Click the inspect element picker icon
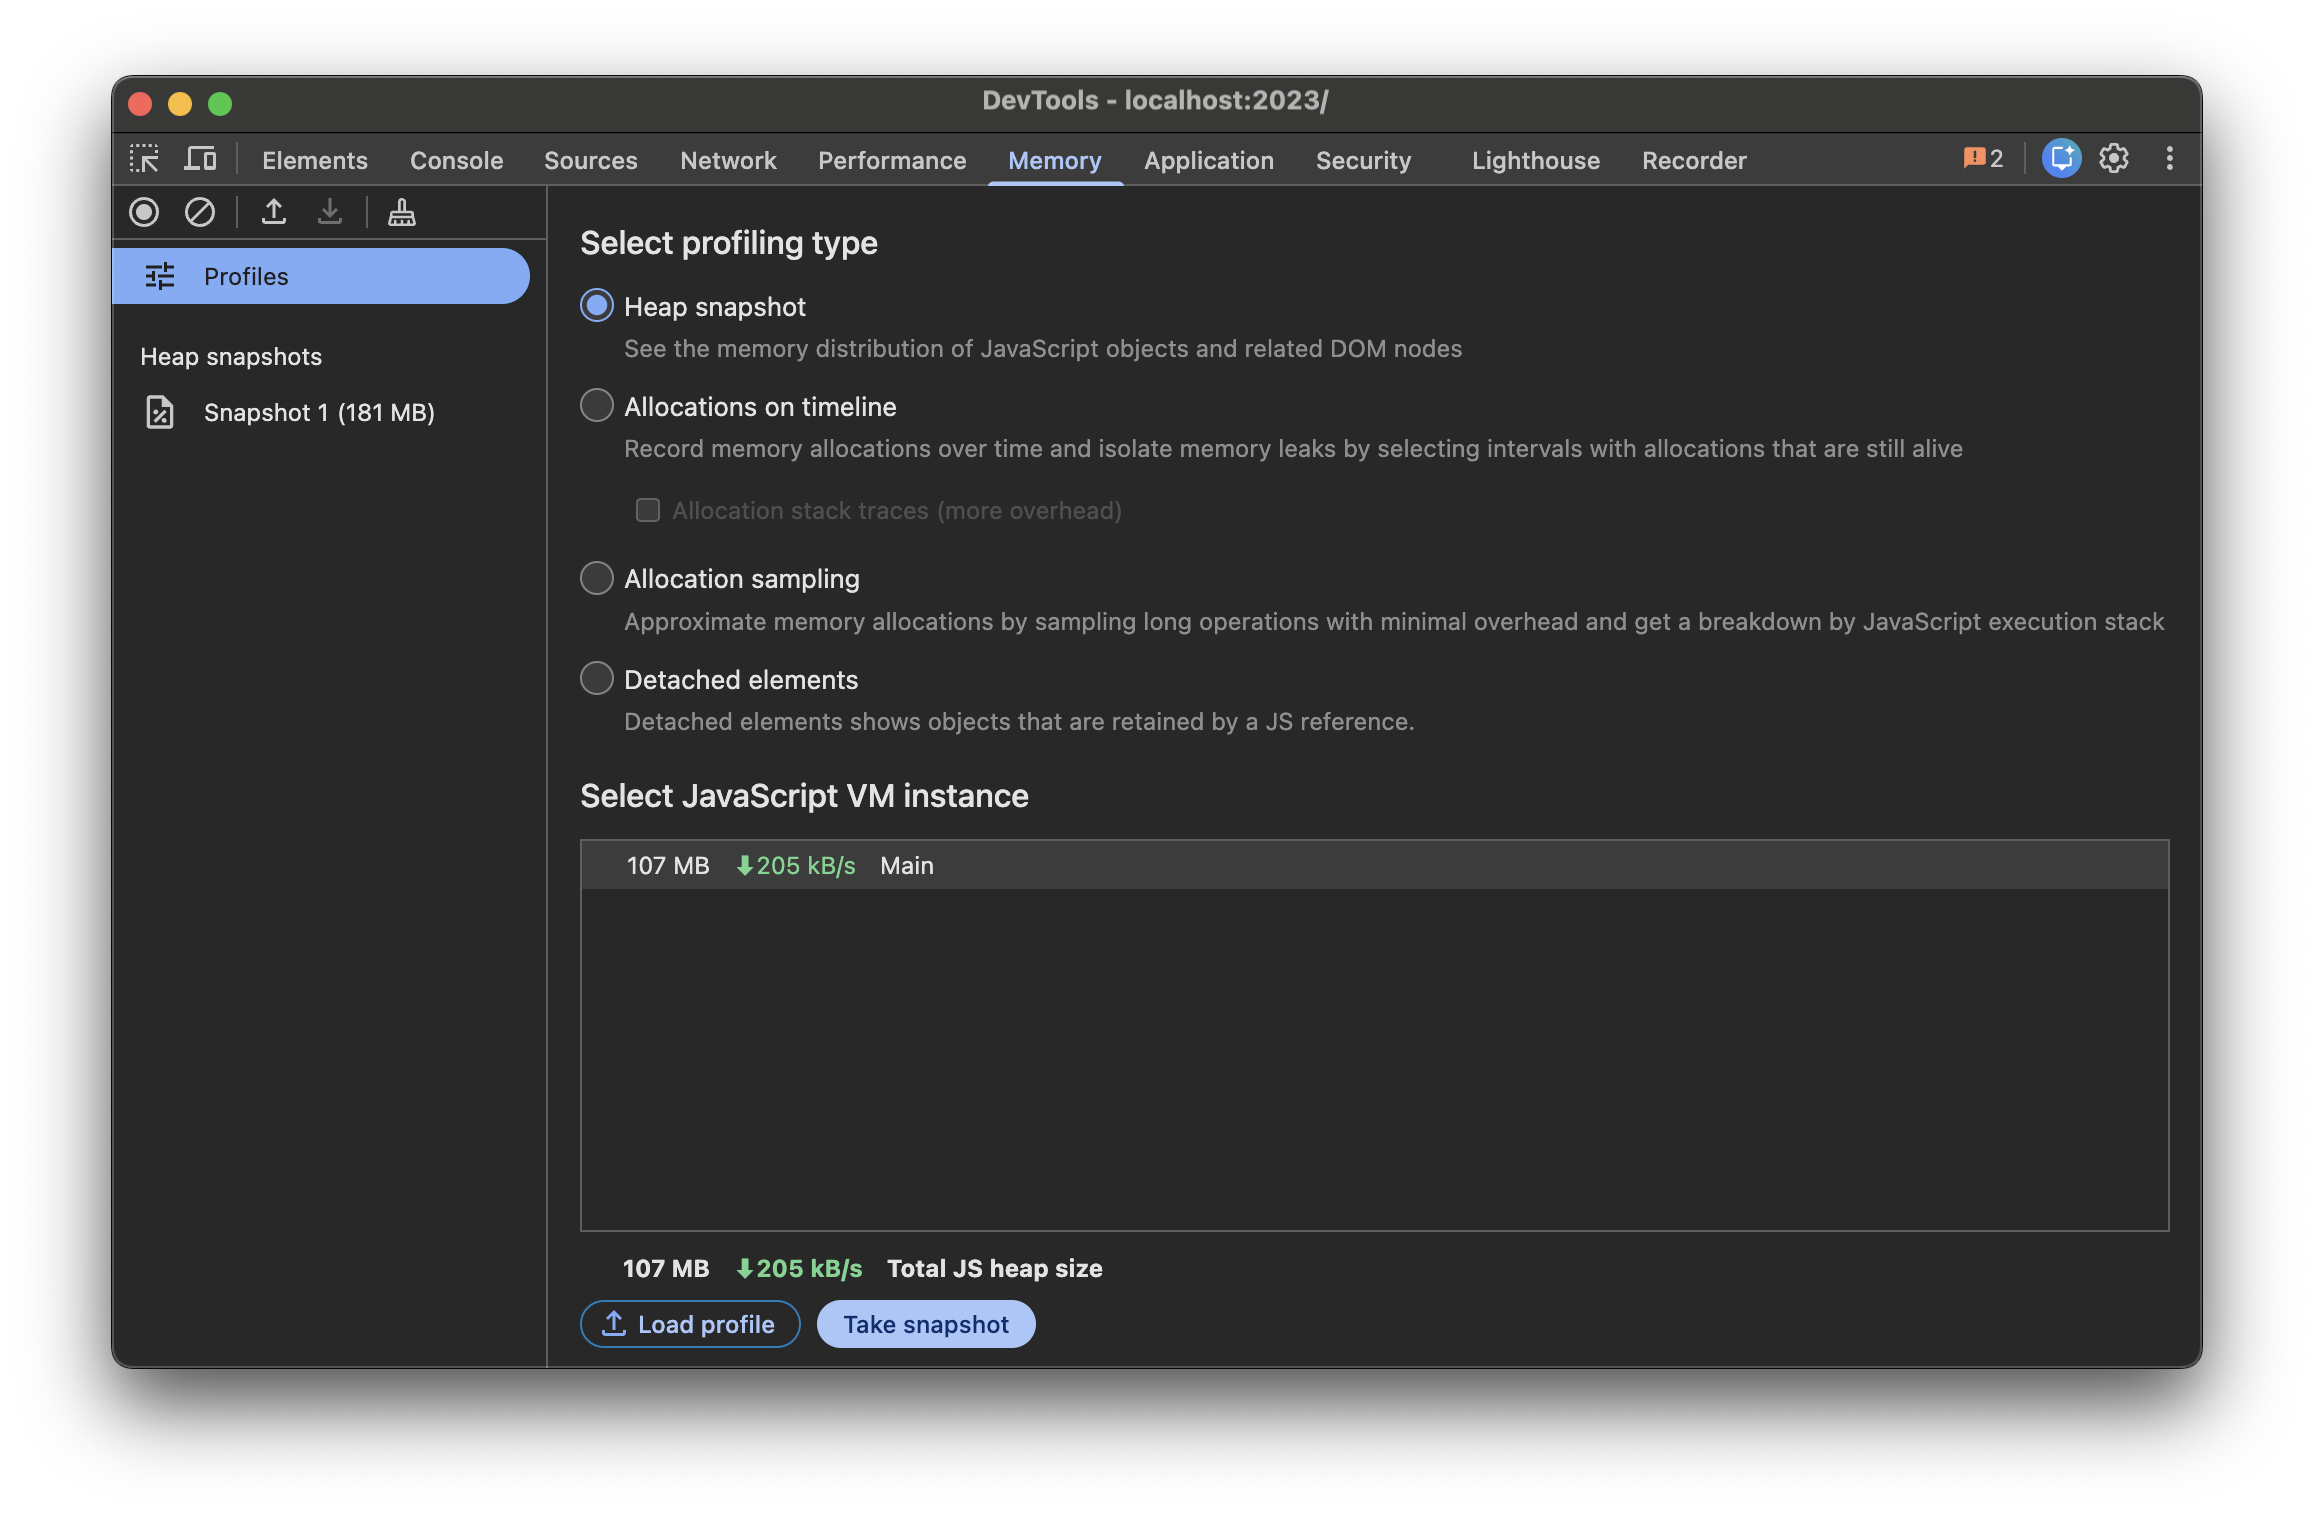 pos(144,159)
